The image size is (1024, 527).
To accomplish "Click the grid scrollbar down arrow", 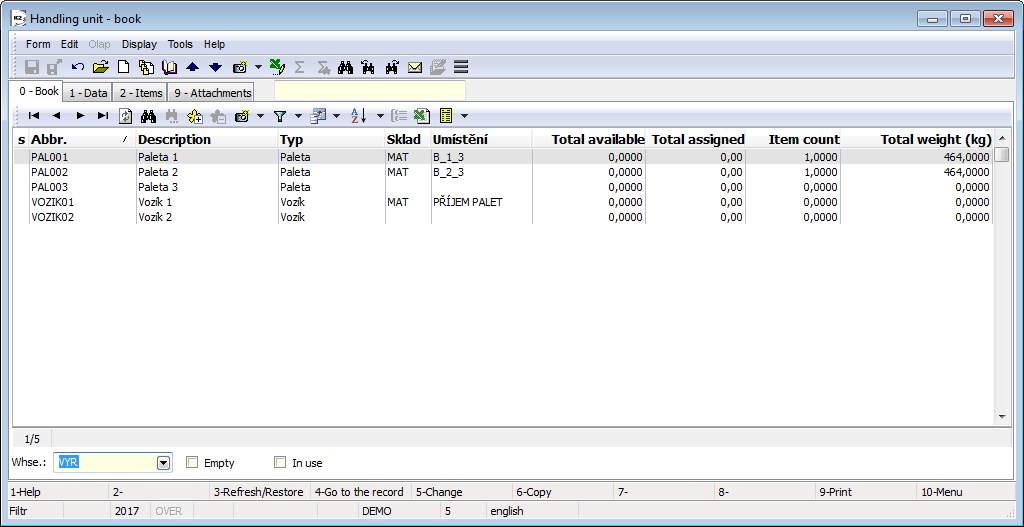I will click(1001, 417).
